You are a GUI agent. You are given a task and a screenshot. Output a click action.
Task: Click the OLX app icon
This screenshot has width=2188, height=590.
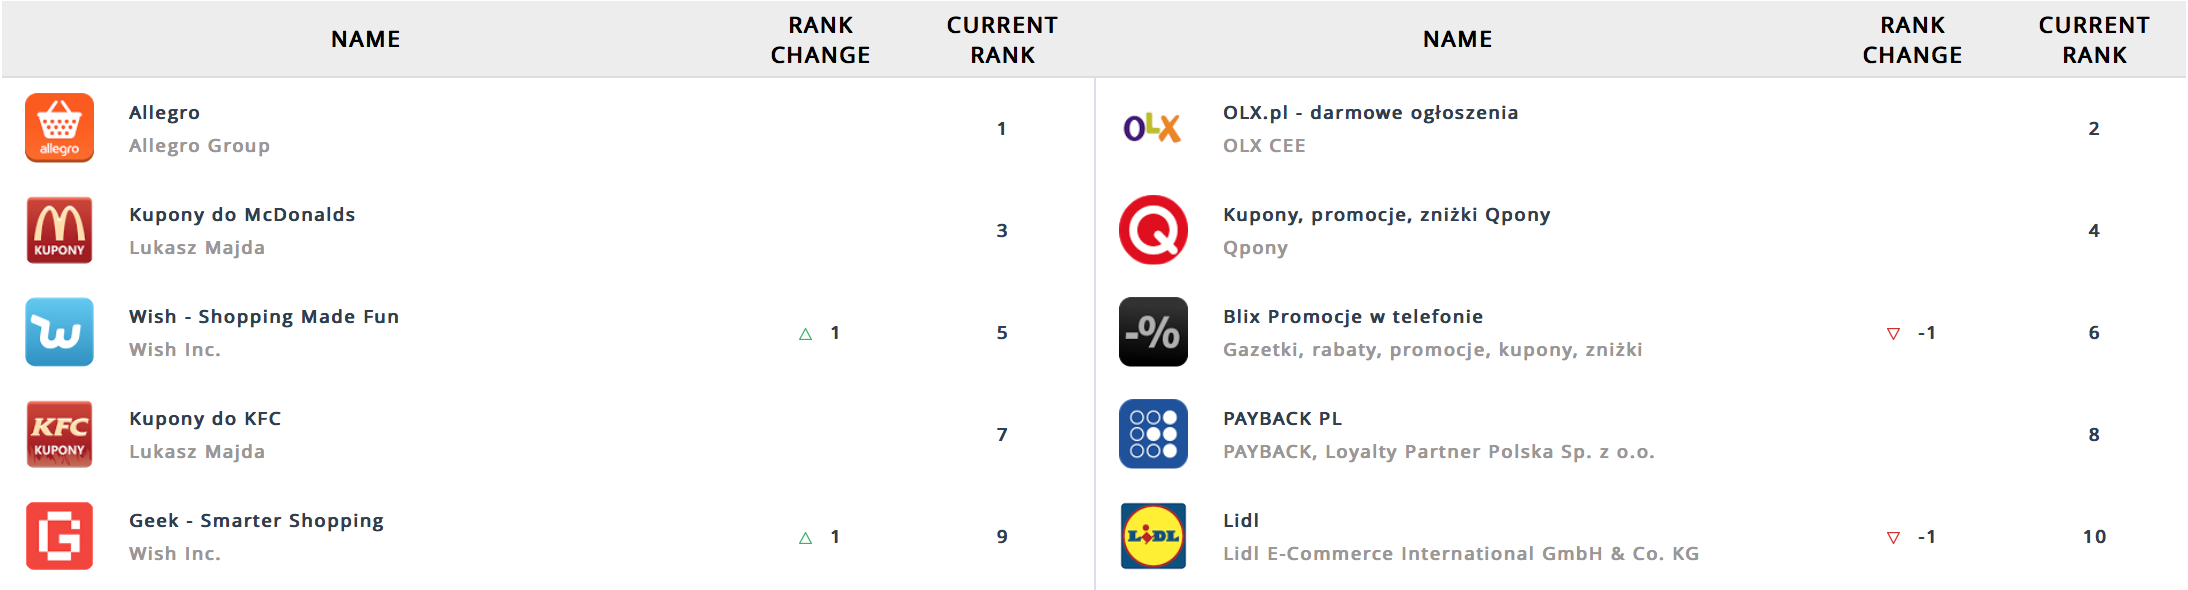(1153, 128)
